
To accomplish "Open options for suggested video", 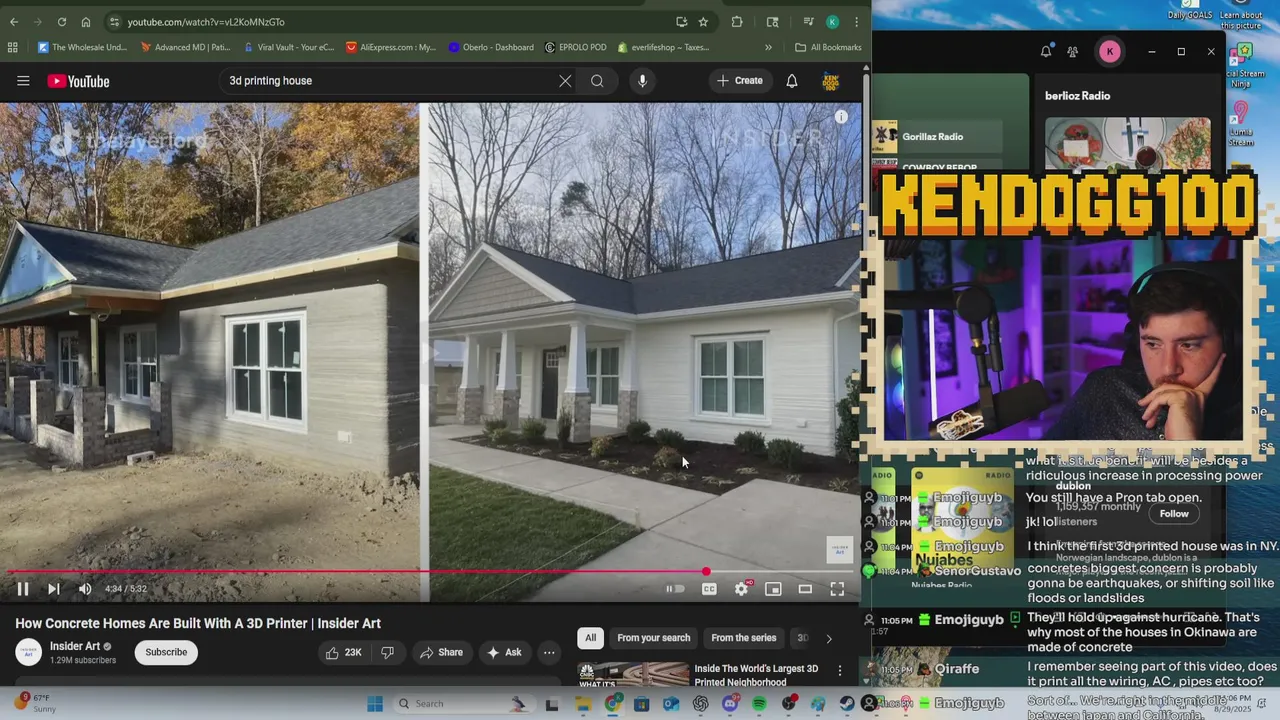I will tap(840, 670).
